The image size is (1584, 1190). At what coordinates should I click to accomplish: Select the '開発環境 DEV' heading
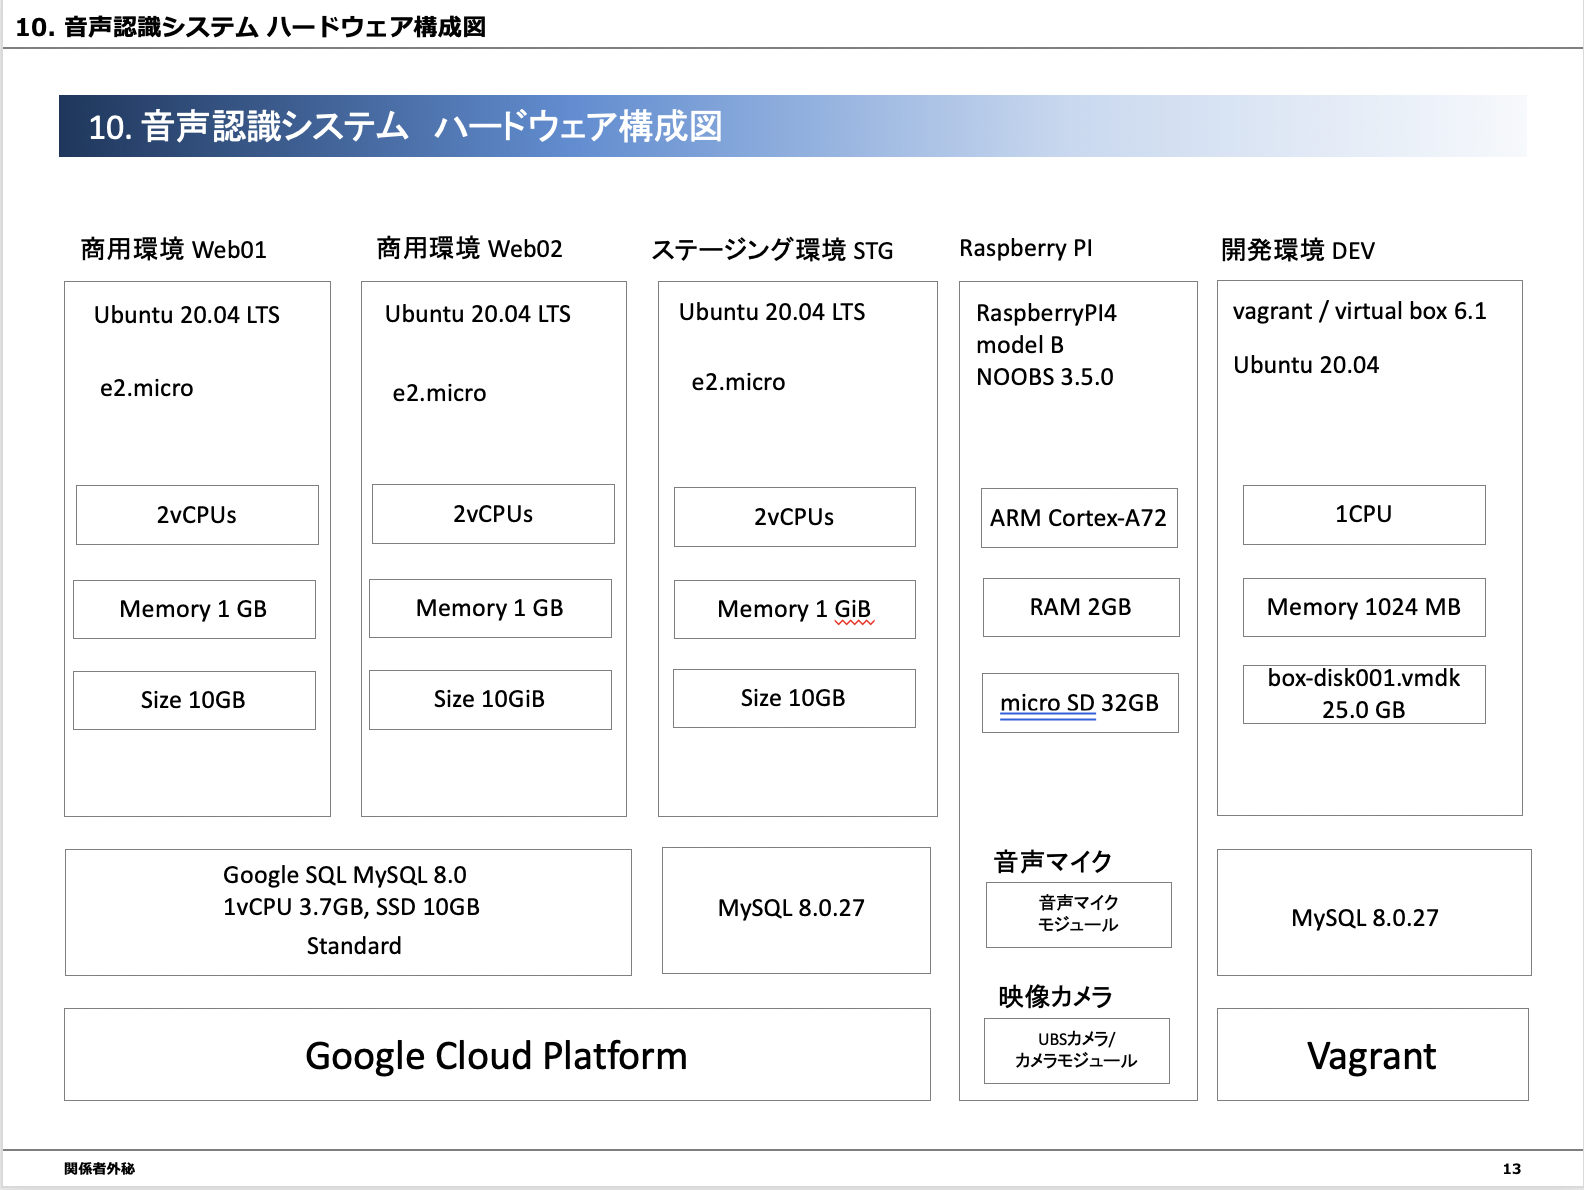(1298, 250)
